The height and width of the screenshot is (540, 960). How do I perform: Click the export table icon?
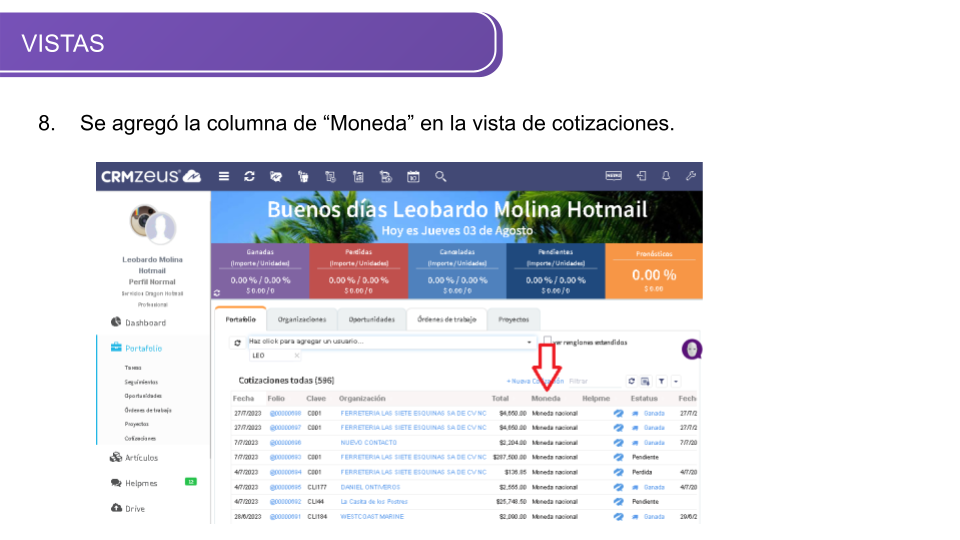[x=645, y=381]
